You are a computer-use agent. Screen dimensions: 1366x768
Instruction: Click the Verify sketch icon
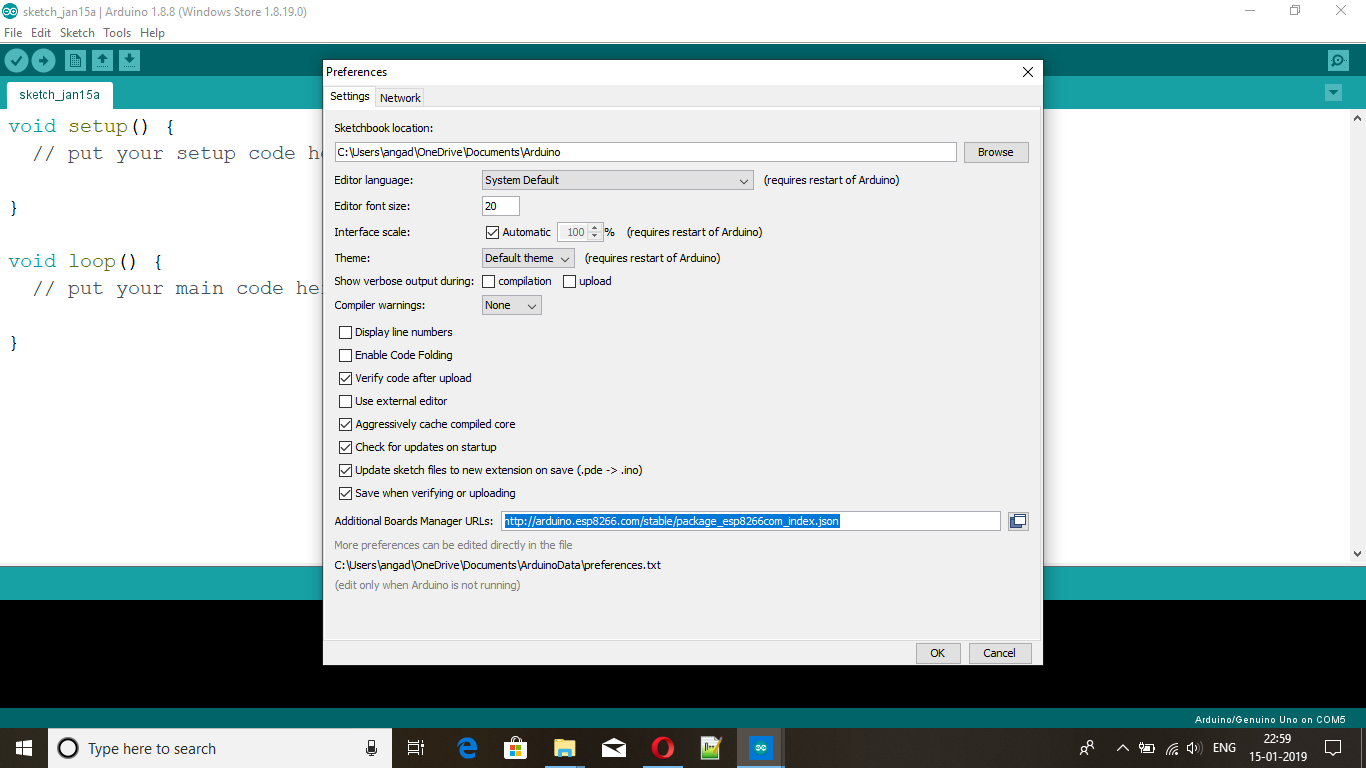16,60
